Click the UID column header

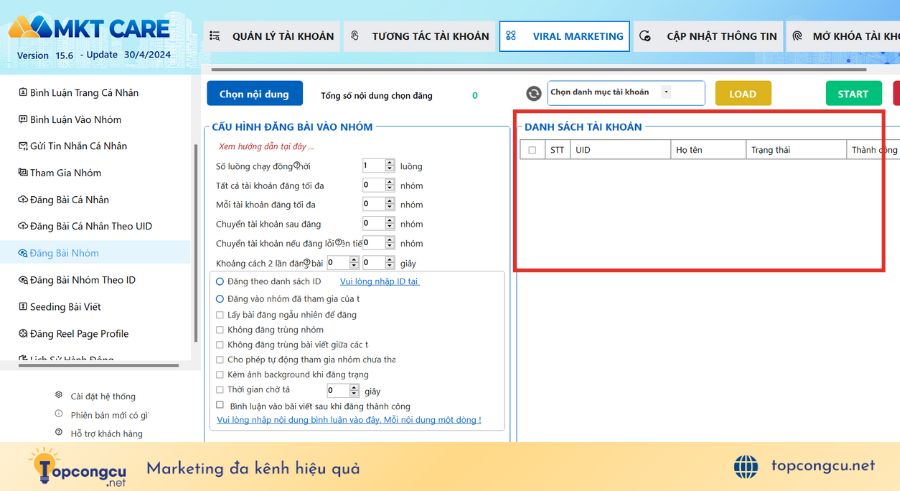click(x=620, y=150)
